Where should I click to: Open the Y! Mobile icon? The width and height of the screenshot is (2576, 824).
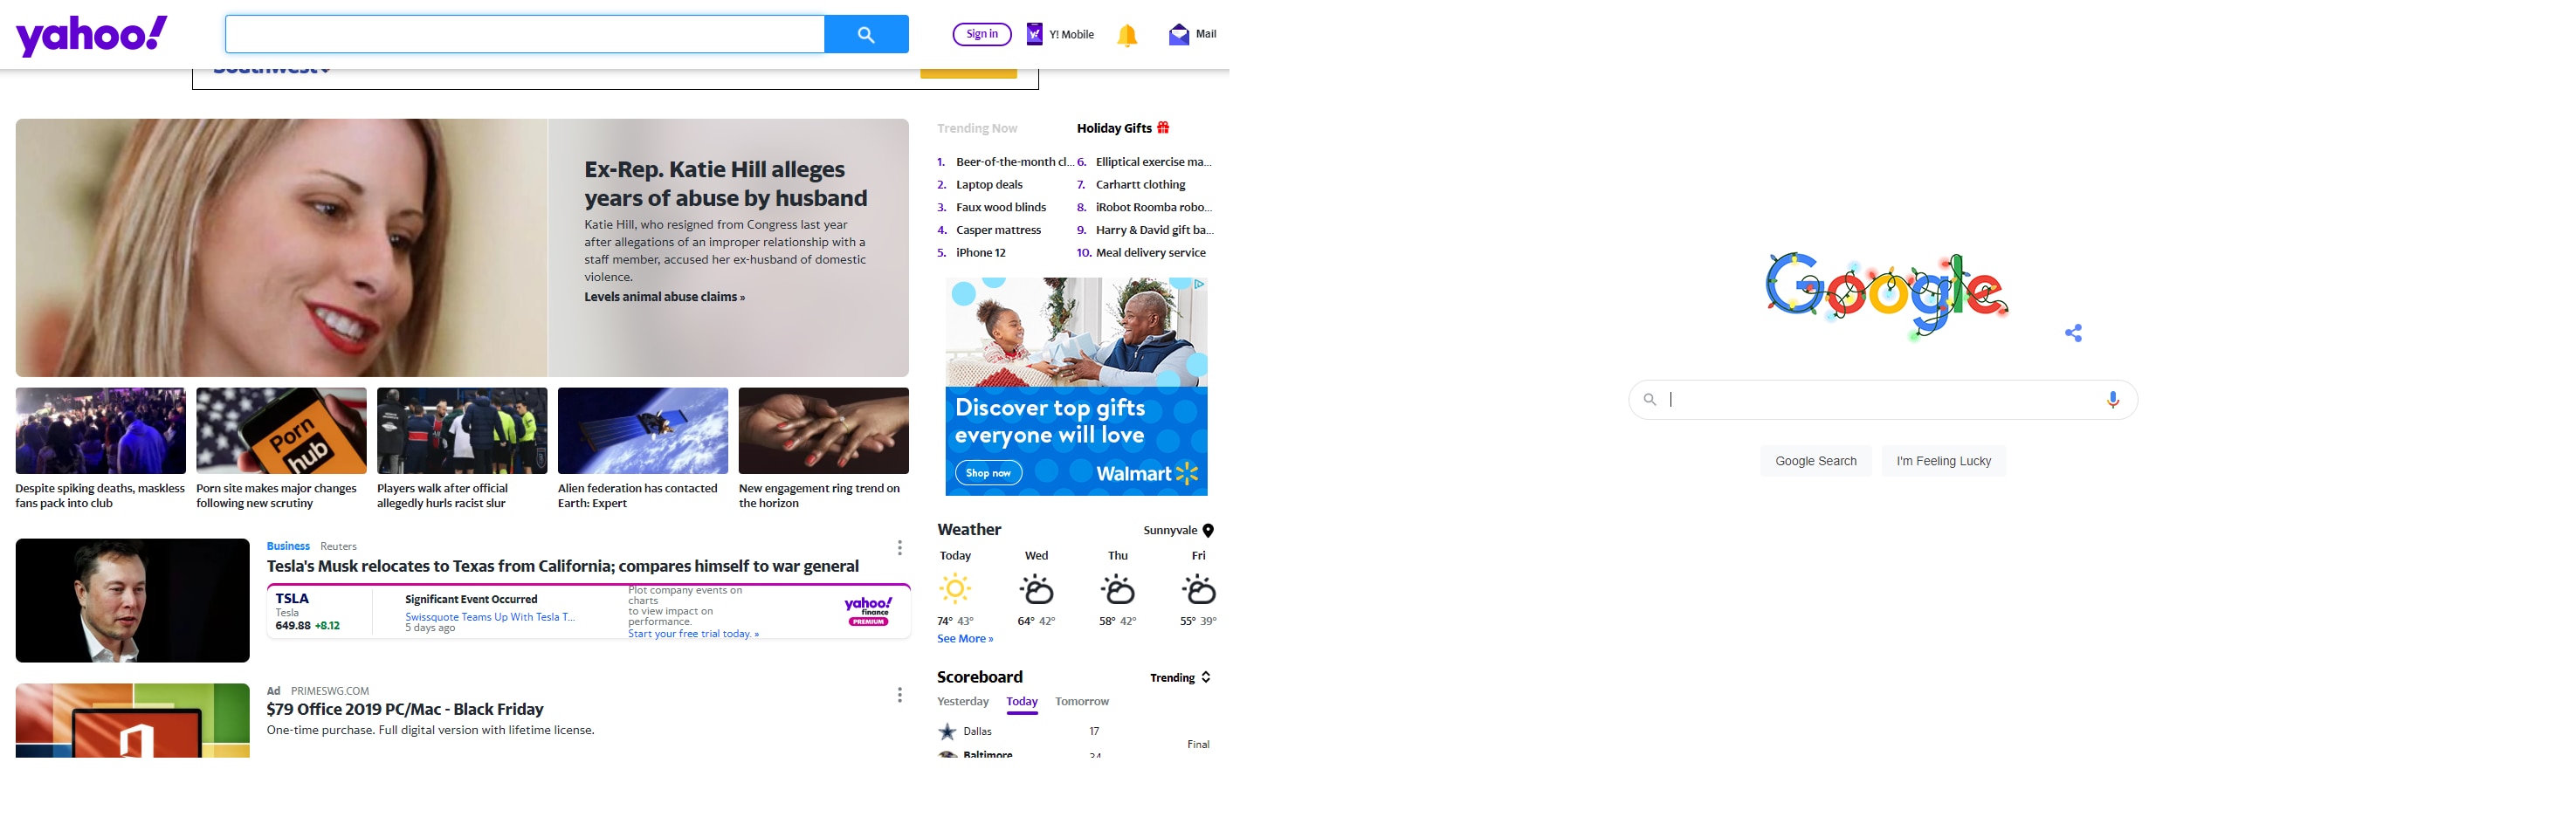coord(1035,34)
